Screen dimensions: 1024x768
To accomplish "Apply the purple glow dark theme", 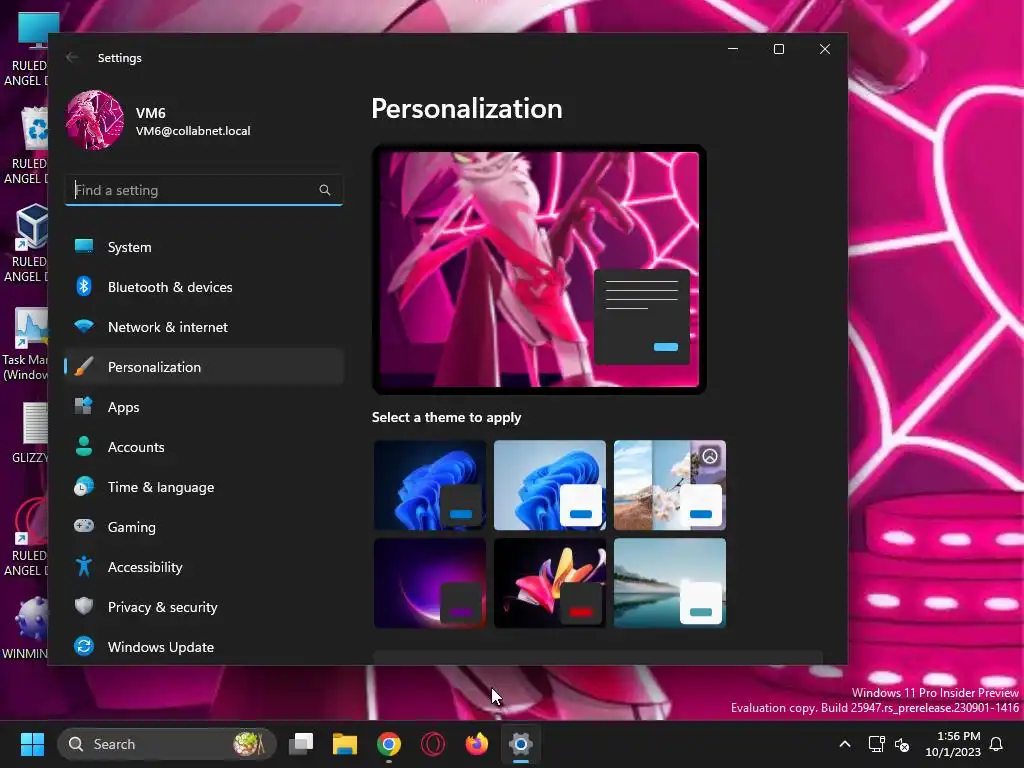I will 430,583.
